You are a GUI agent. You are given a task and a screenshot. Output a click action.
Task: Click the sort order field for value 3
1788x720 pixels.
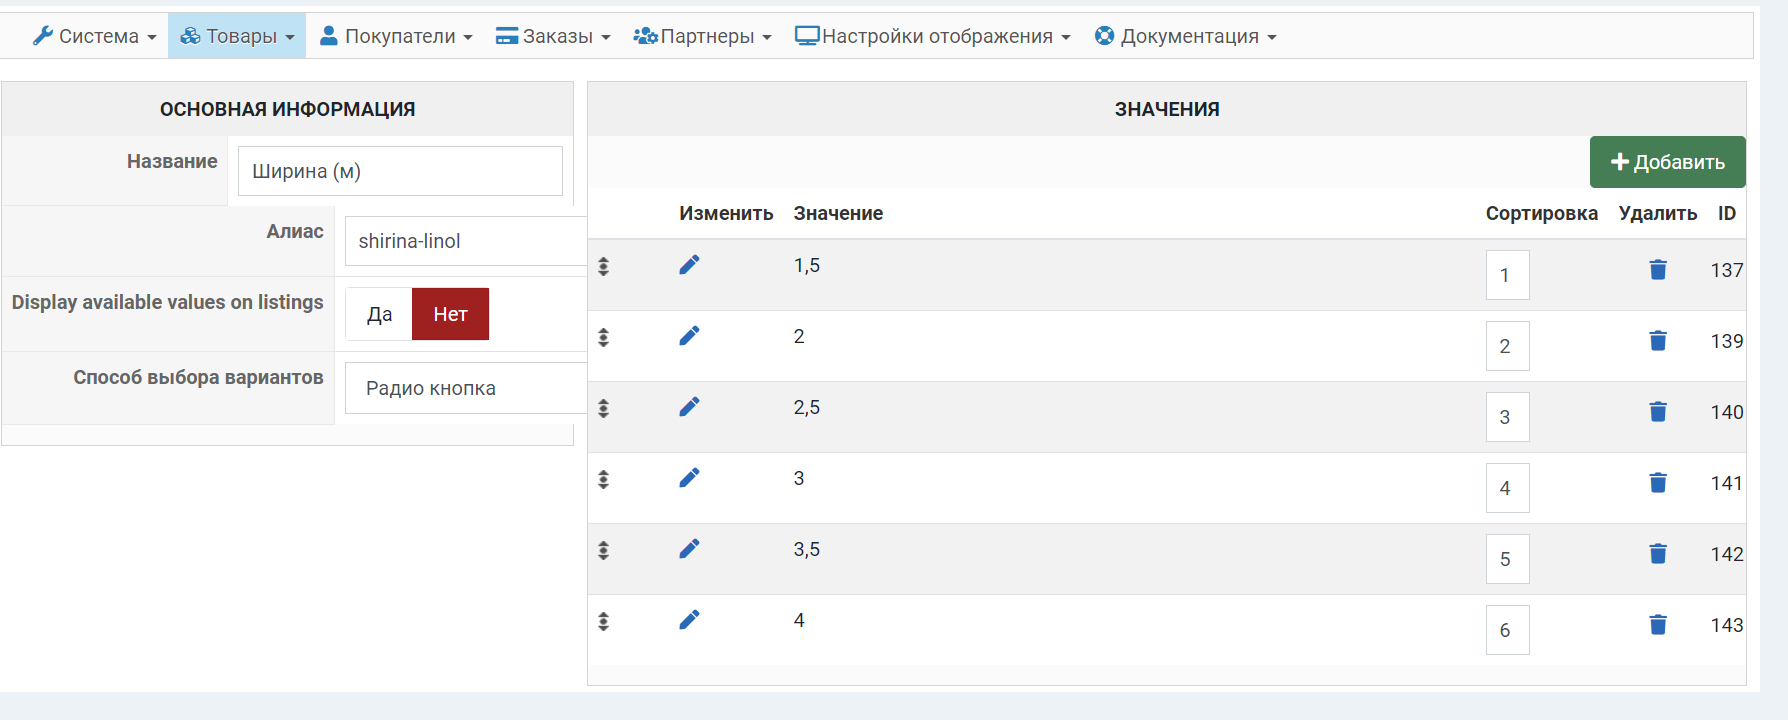[x=1507, y=488]
